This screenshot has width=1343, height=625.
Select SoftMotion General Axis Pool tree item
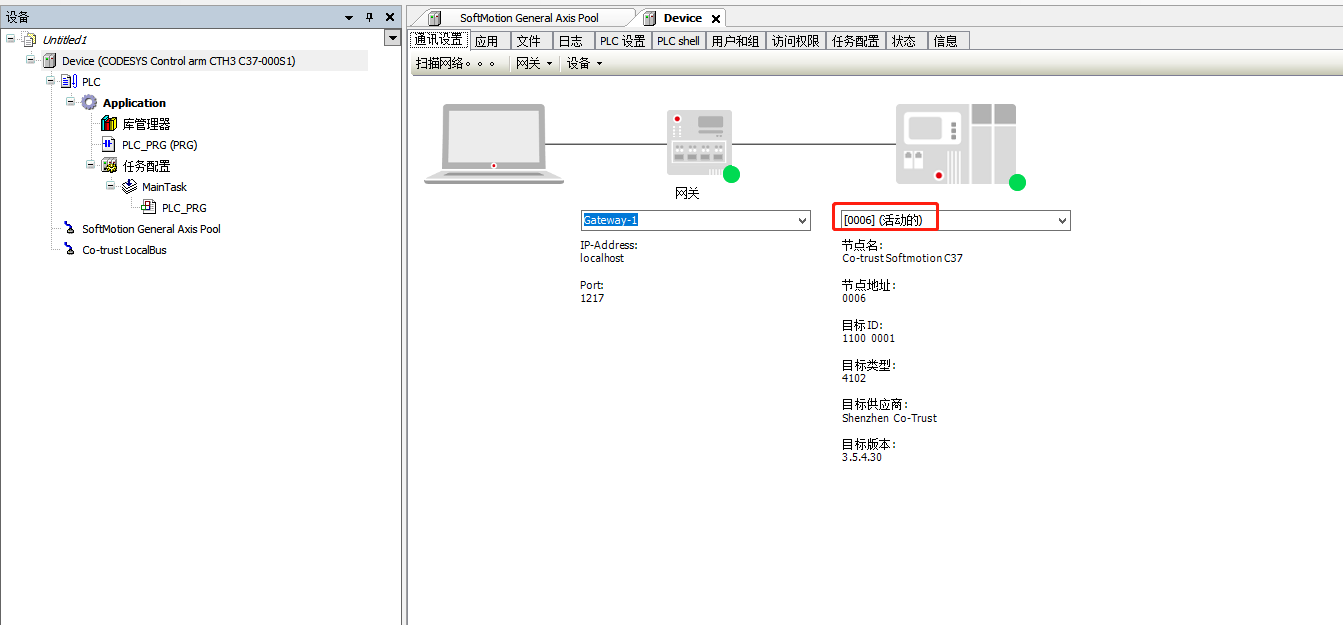tap(151, 229)
